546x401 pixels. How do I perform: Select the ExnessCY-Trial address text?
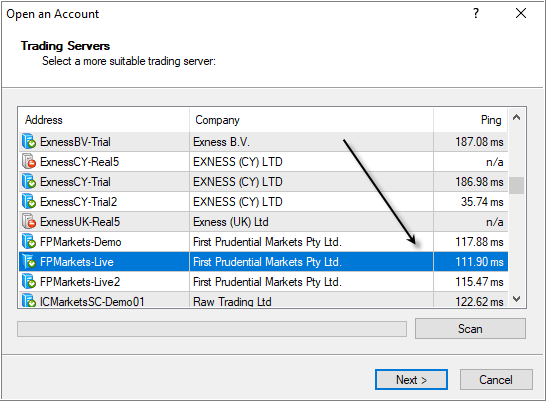coord(75,182)
